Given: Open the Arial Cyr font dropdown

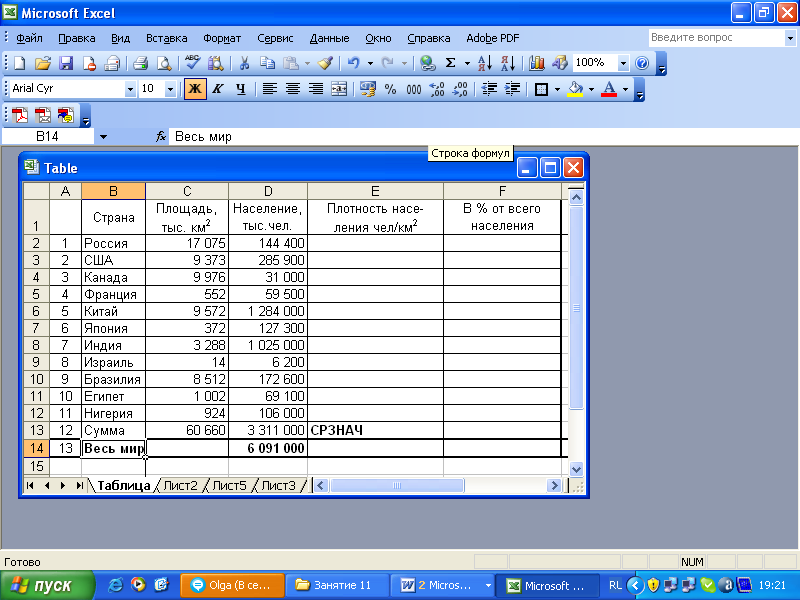Looking at the screenshot, I should click(130, 89).
